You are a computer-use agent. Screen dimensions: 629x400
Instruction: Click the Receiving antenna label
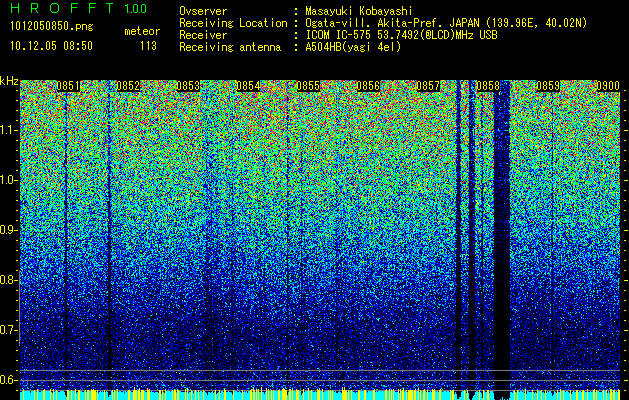(x=230, y=47)
